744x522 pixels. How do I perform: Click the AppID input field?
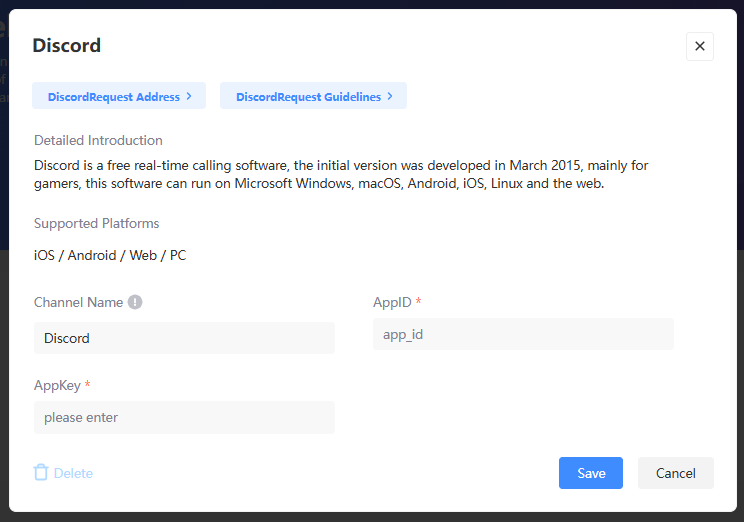[x=523, y=334]
